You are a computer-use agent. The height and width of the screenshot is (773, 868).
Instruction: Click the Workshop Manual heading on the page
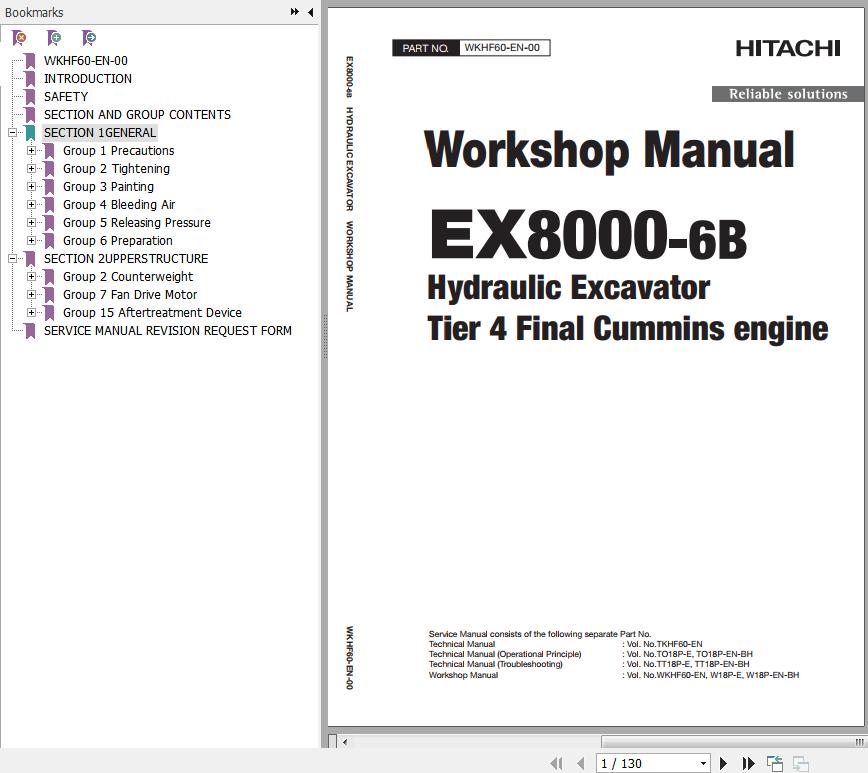[x=609, y=150]
